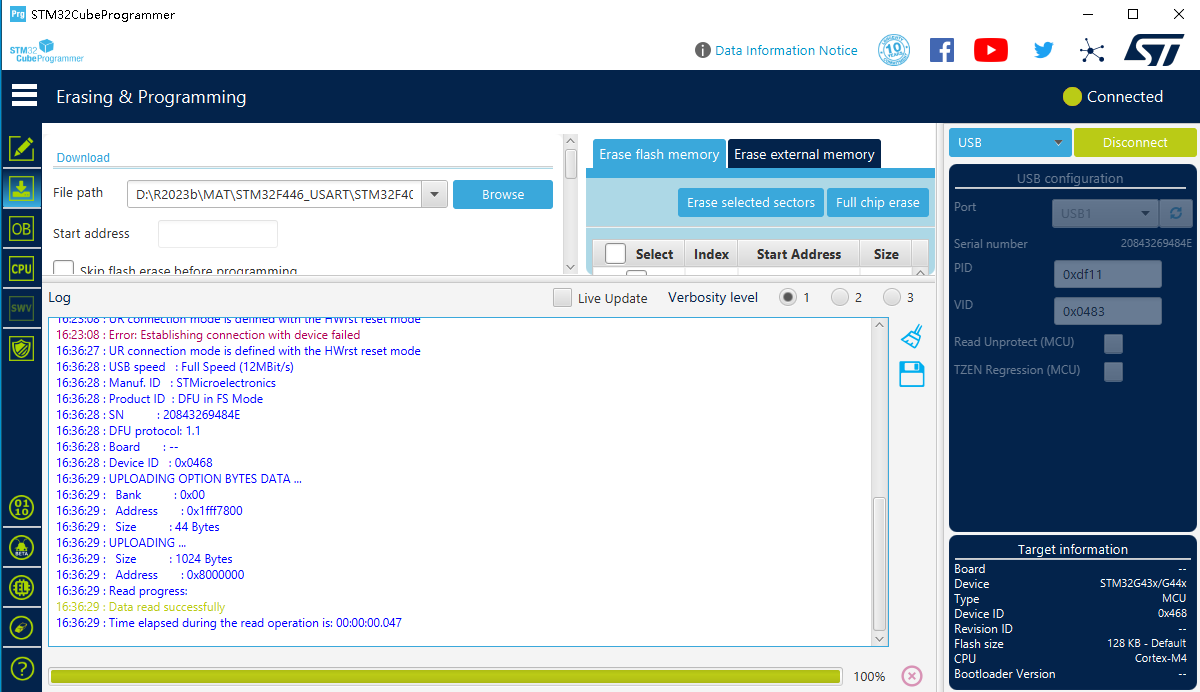The height and width of the screenshot is (692, 1200).
Task: Click the VID field showing 0x0483
Action: pyautogui.click(x=1108, y=311)
